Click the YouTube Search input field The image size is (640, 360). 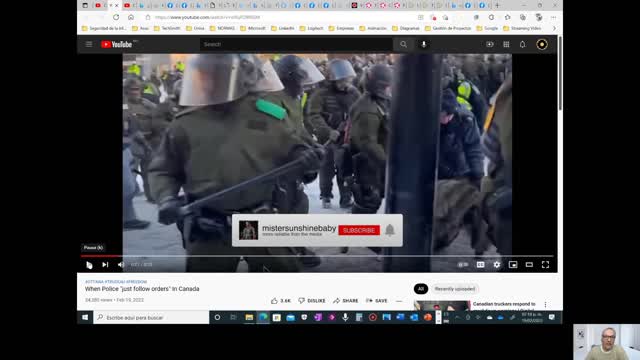click(x=296, y=44)
